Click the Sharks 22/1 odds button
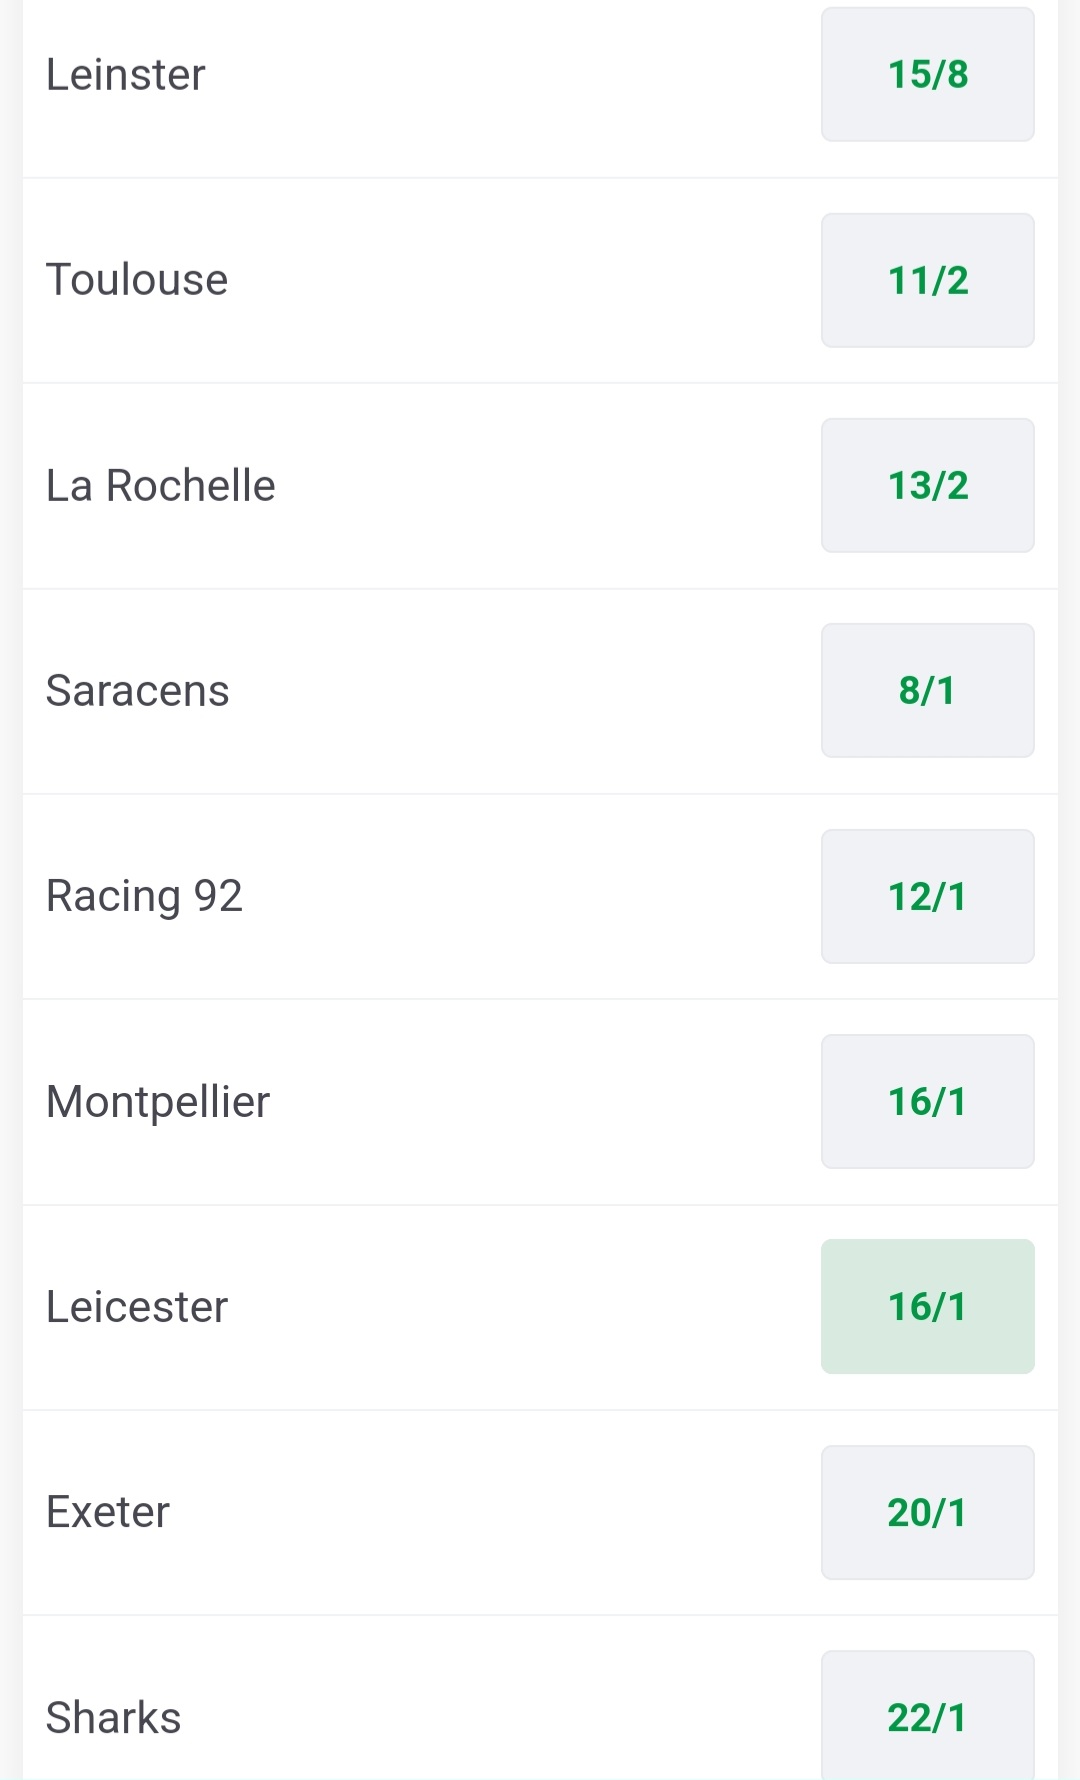This screenshot has height=1780, width=1080. click(927, 1716)
